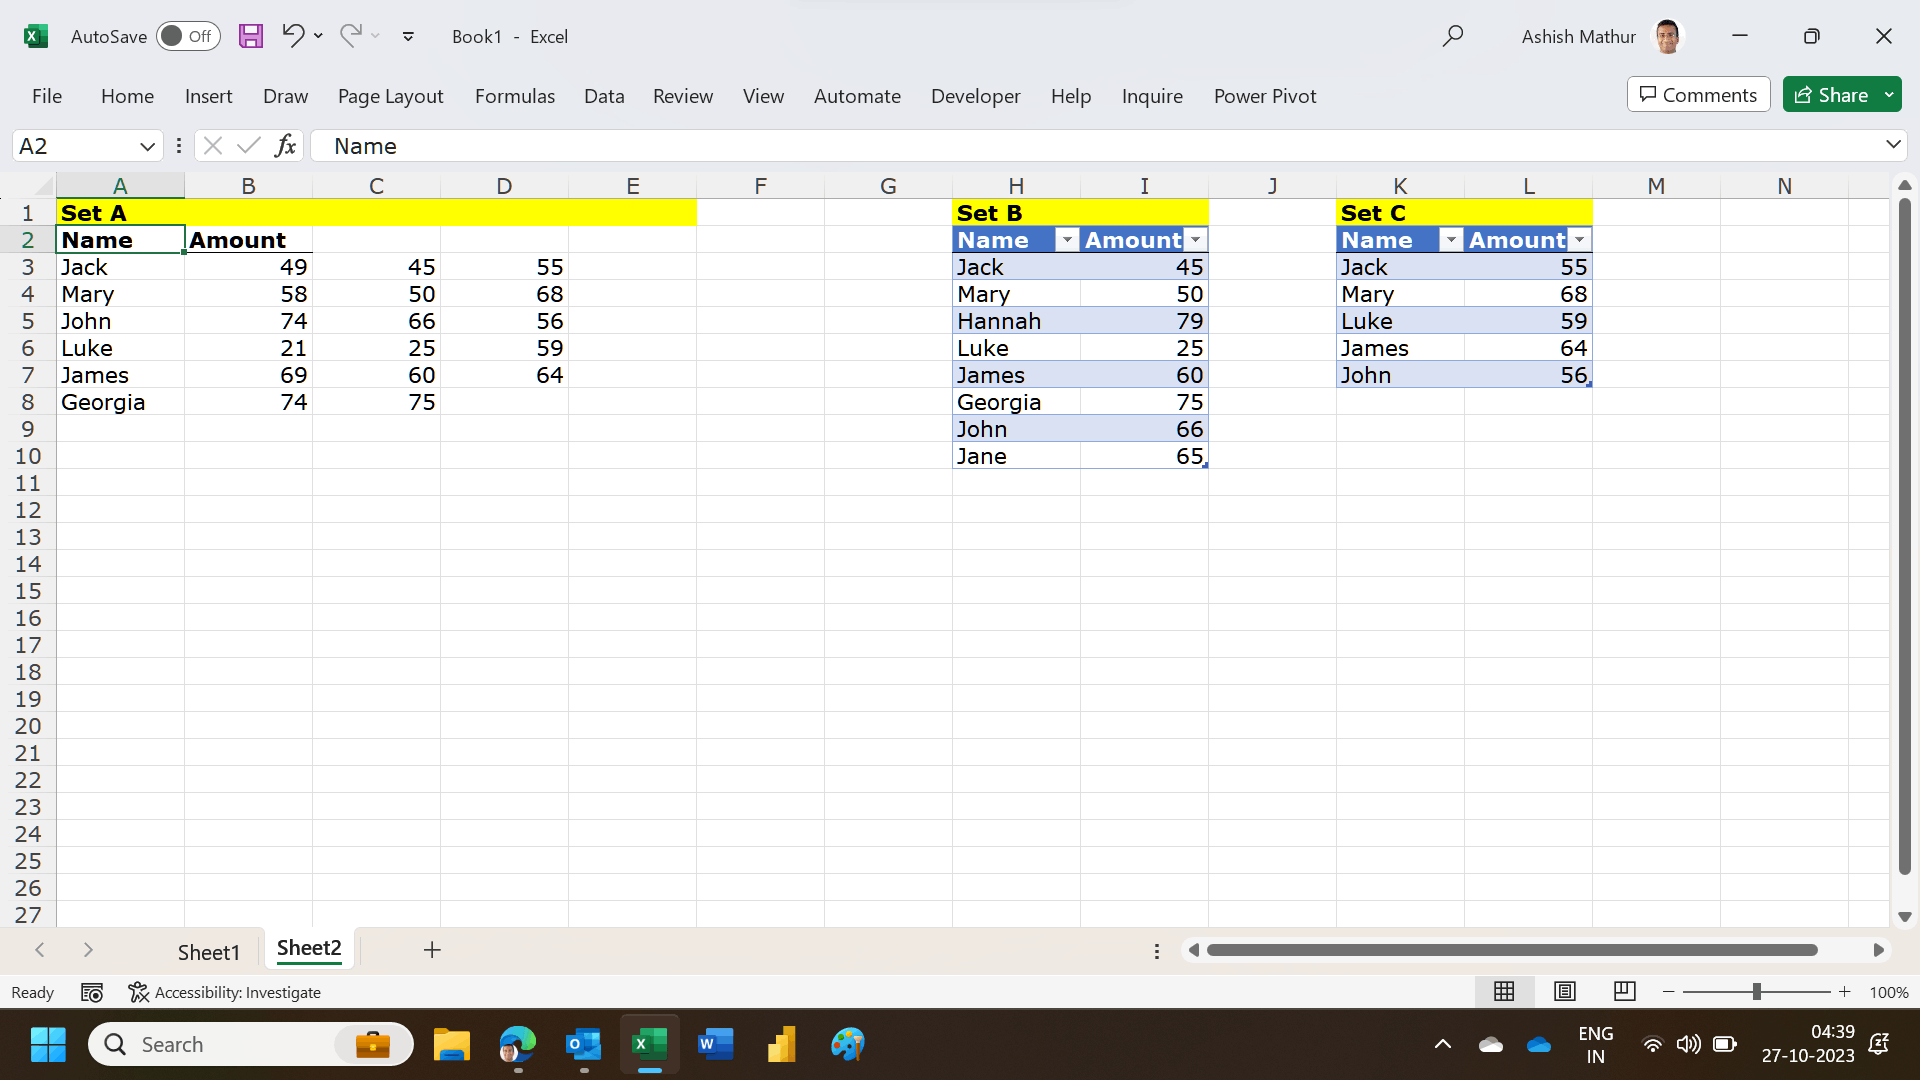The width and height of the screenshot is (1920, 1080).
Task: Click the Macro recording status bar icon
Action: coord(92,992)
